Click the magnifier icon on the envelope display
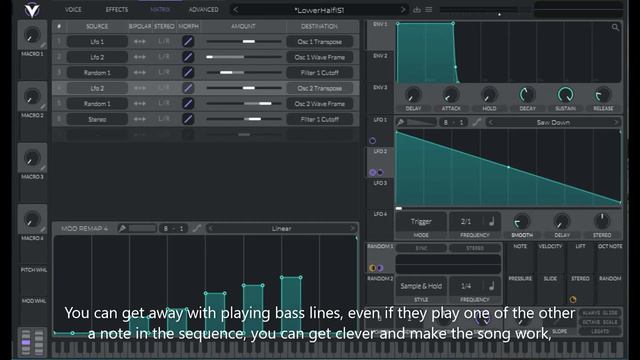 (x=615, y=28)
